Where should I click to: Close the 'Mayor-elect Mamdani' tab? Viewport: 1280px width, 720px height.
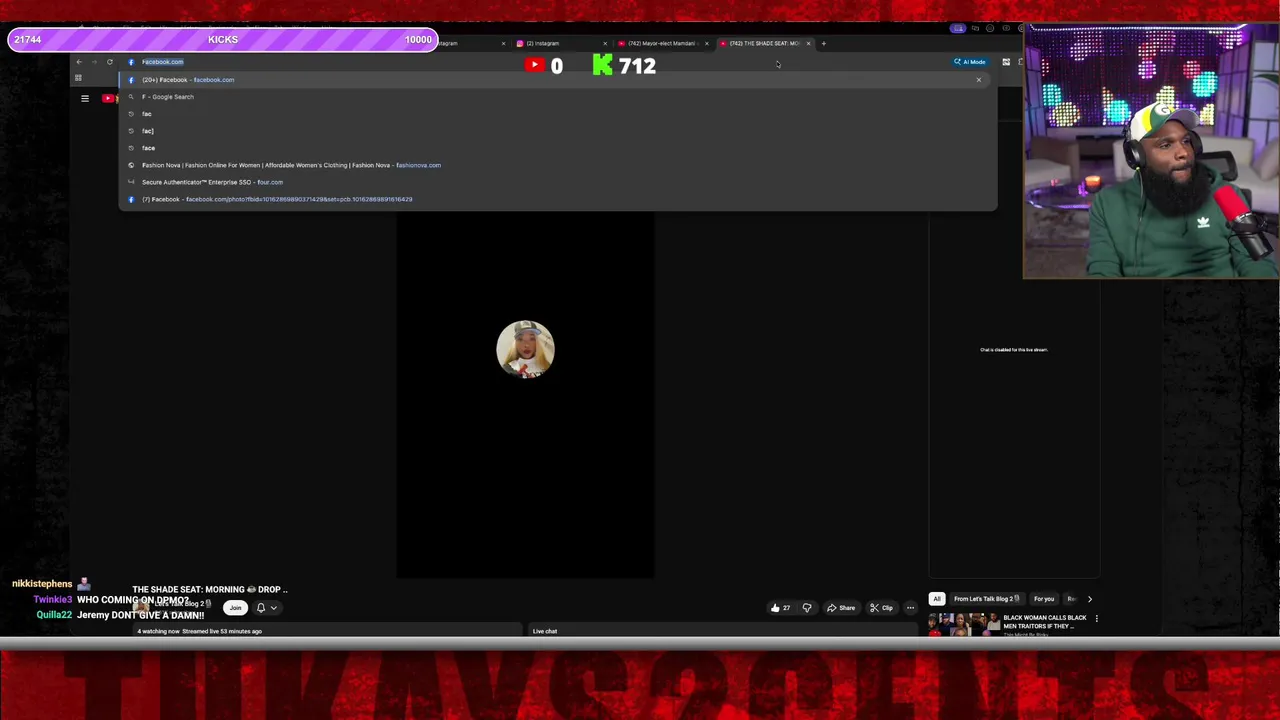tap(707, 43)
